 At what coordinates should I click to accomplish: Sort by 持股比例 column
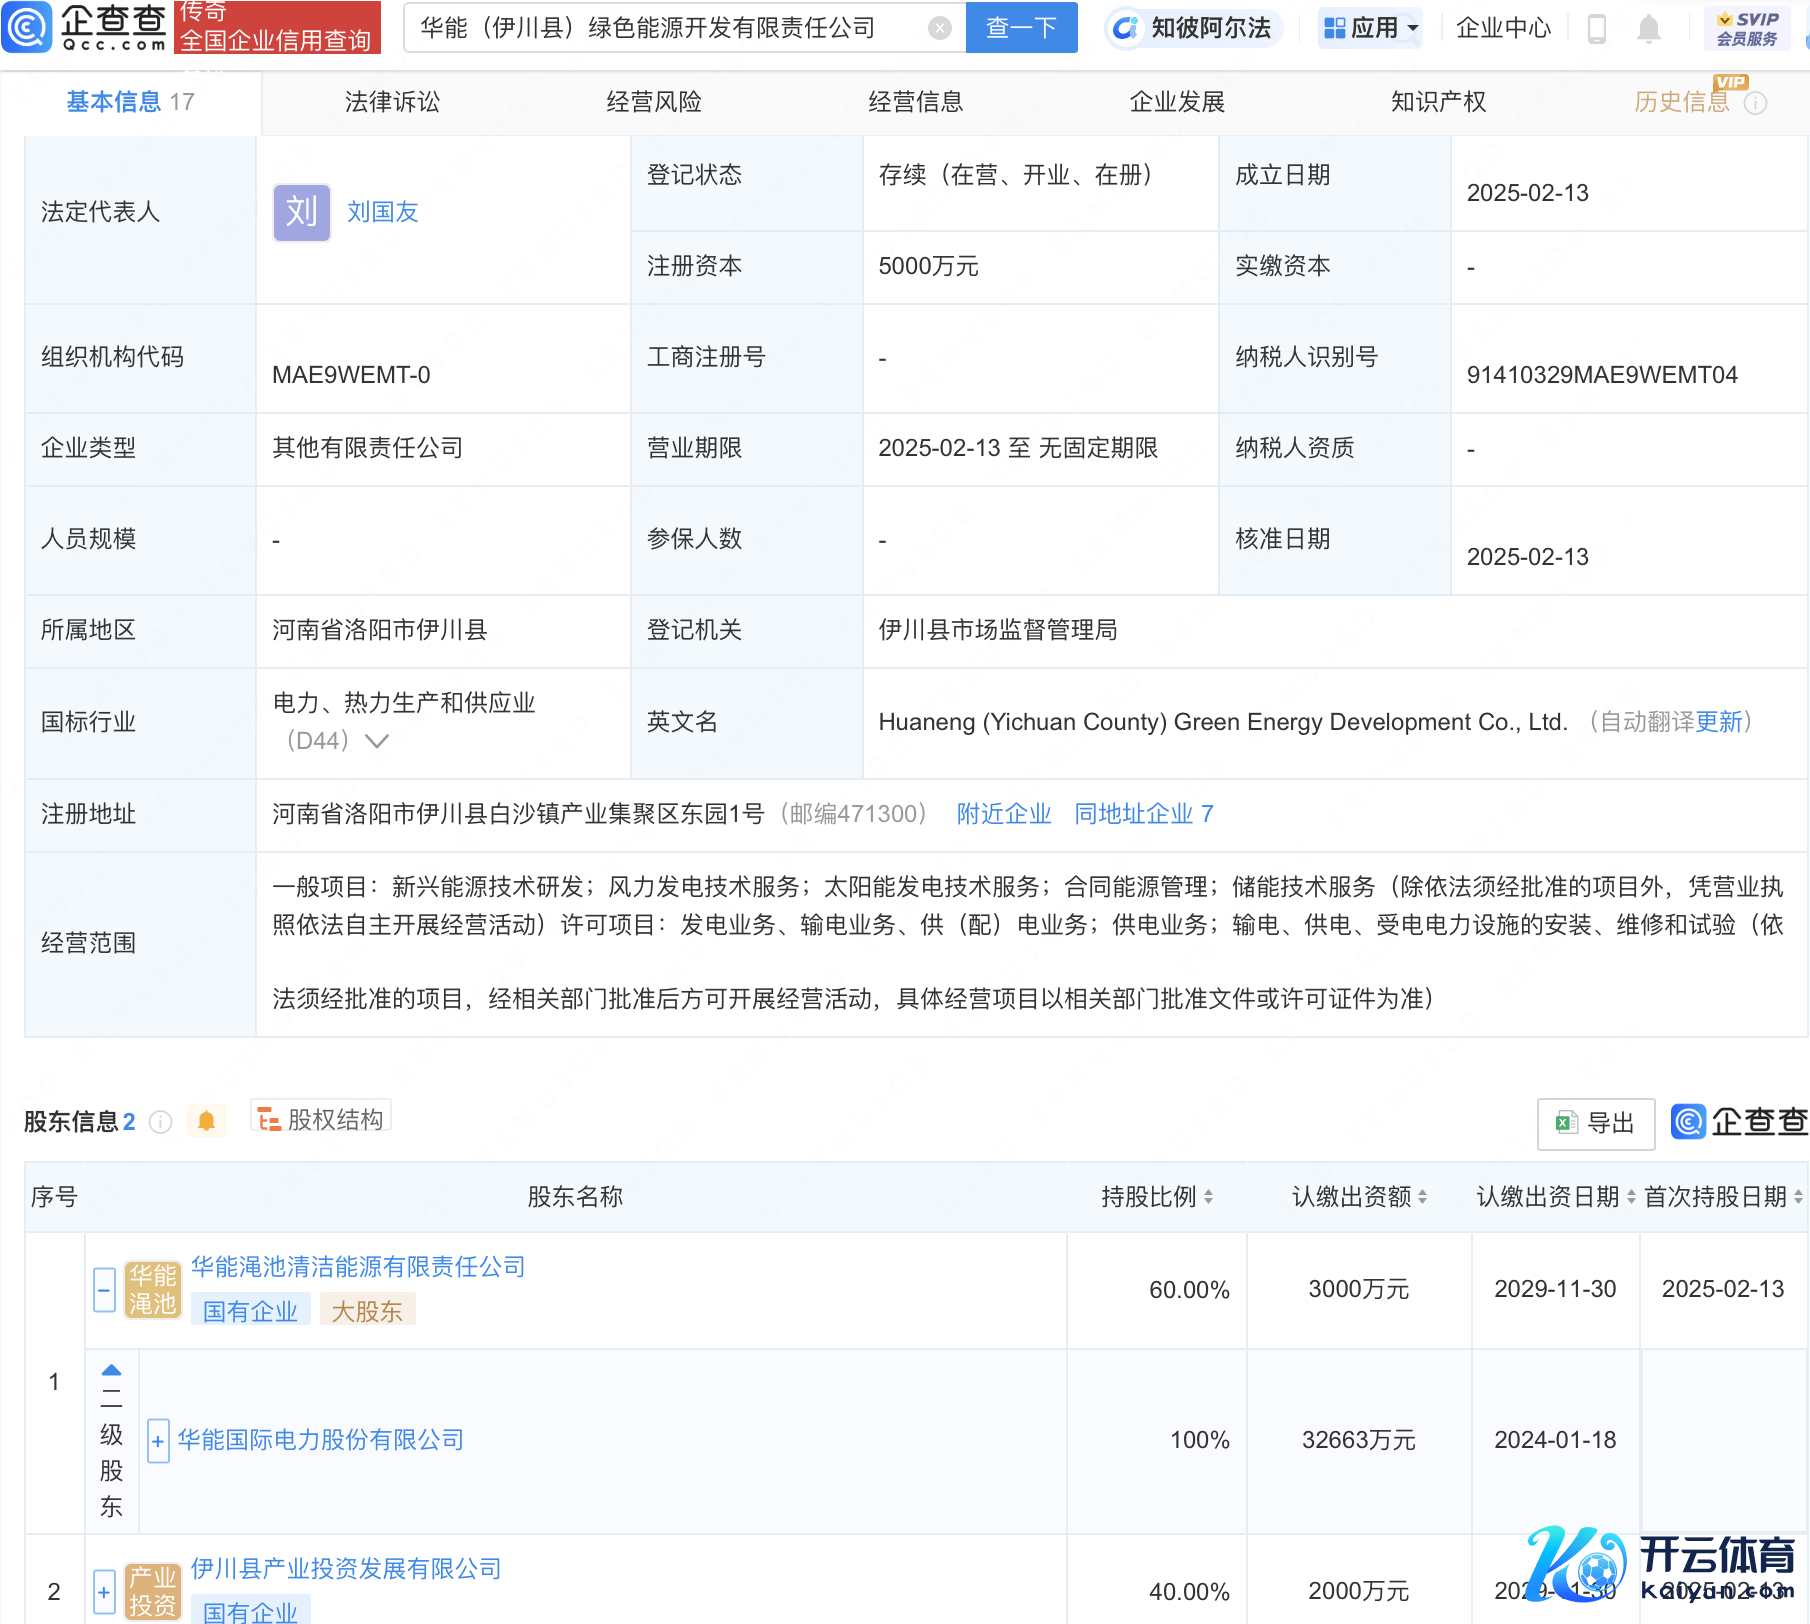point(1208,1197)
